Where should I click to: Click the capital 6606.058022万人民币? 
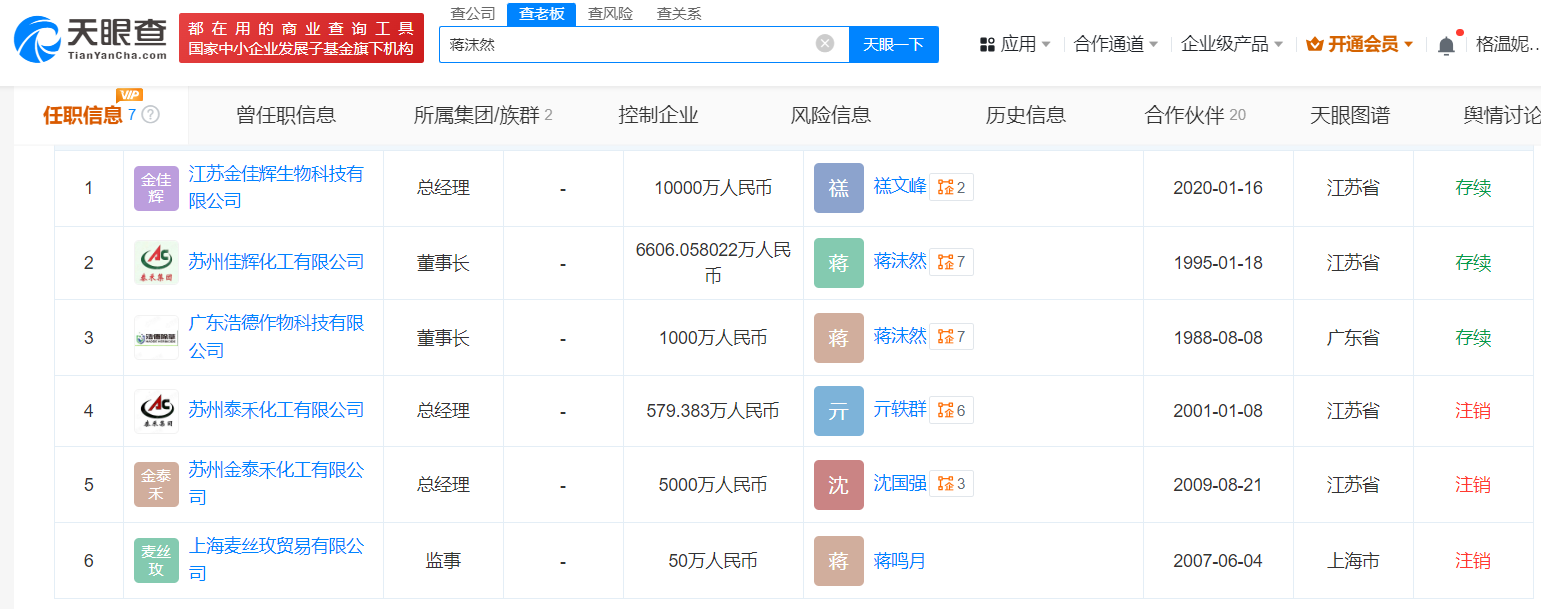(713, 262)
